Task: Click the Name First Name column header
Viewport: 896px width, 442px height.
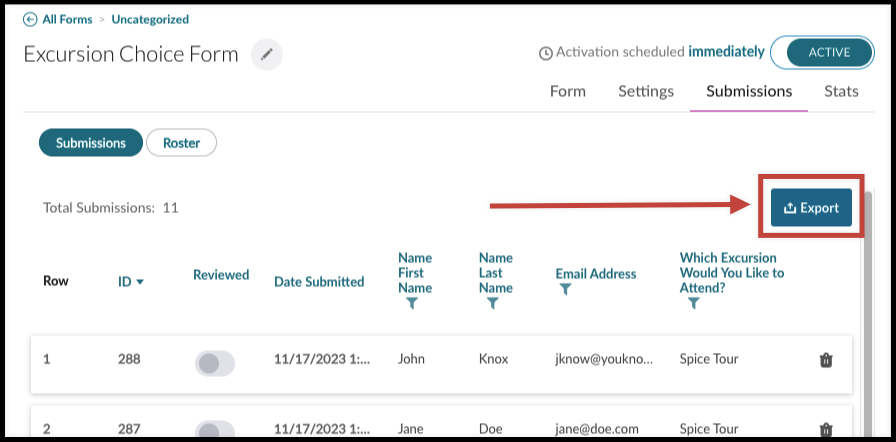Action: click(415, 273)
